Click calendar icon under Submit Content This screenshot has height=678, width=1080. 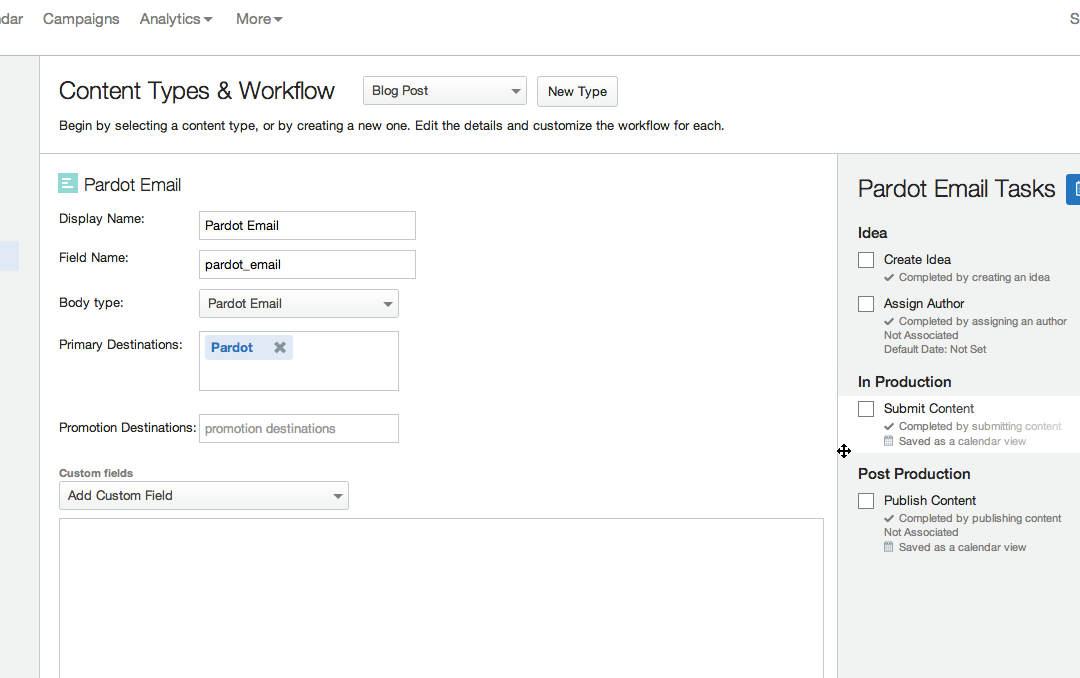point(889,441)
